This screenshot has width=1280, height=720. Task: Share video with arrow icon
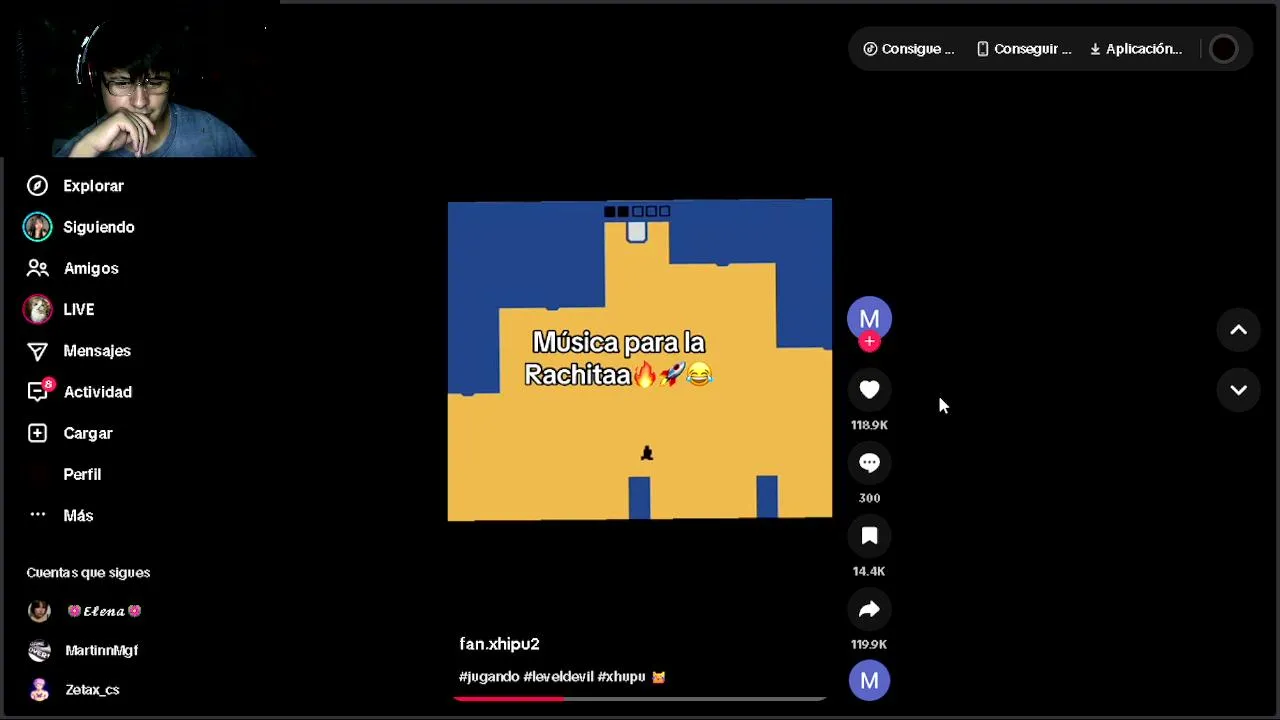(869, 609)
